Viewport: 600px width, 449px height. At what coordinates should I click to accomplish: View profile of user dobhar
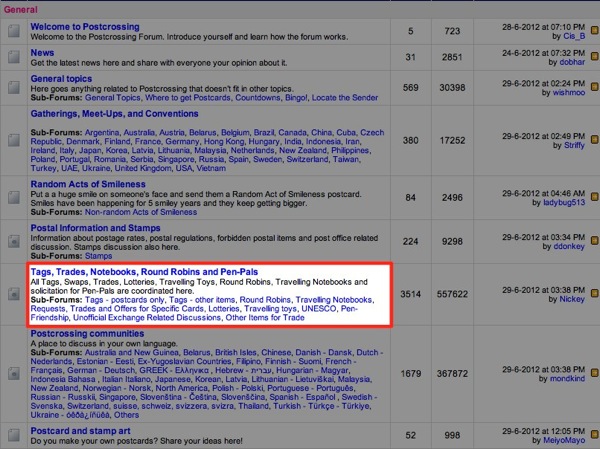tap(572, 62)
